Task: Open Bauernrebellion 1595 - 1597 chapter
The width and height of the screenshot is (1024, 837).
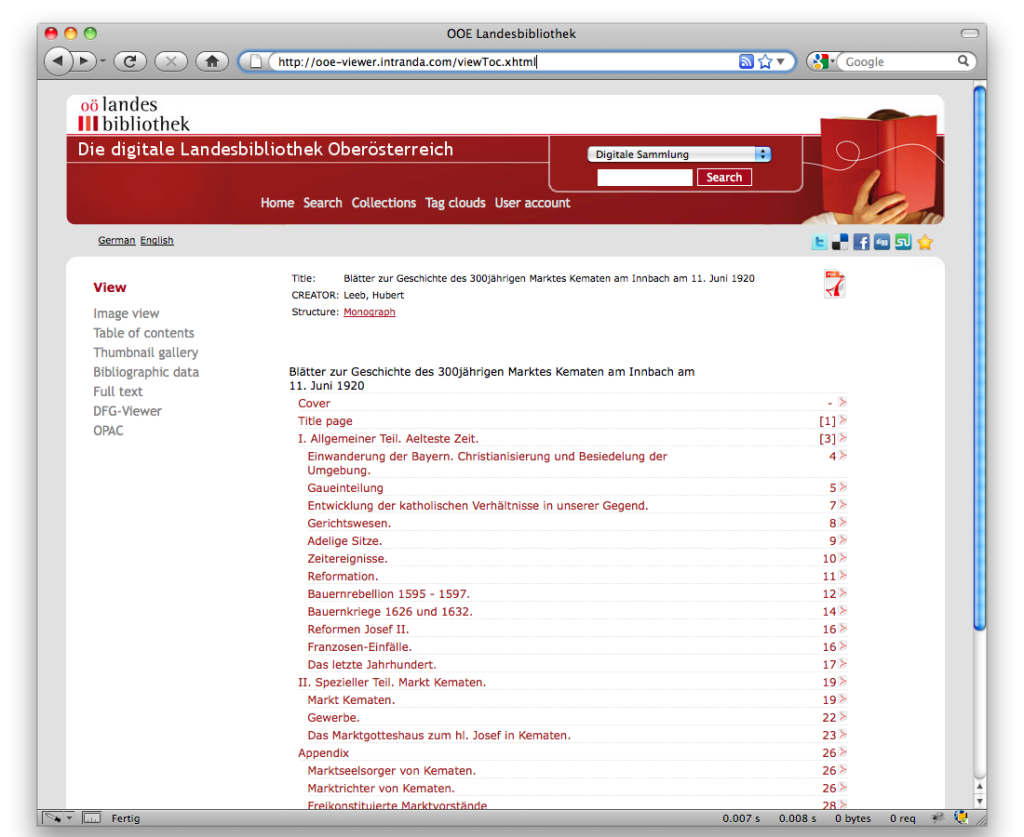Action: click(389, 594)
